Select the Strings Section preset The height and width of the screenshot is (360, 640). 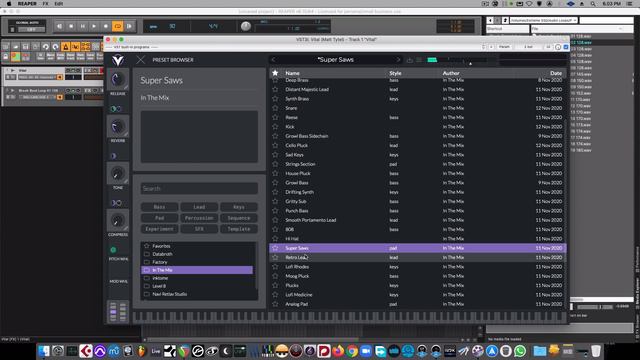[418, 164]
